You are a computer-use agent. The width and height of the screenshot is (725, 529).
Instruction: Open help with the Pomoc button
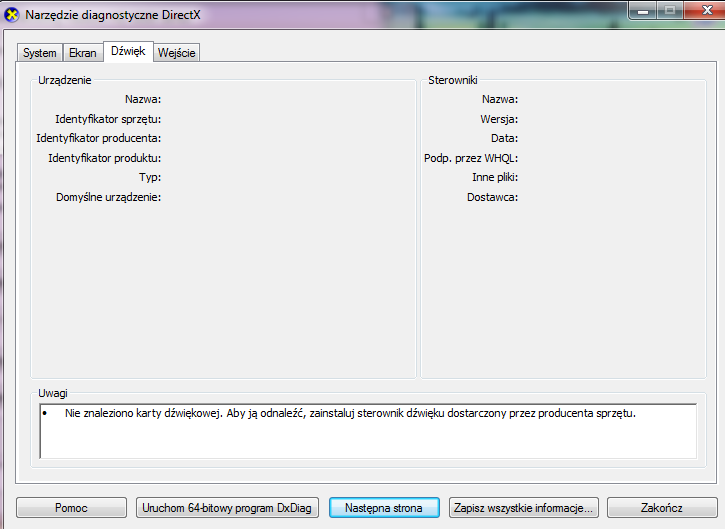tap(71, 508)
